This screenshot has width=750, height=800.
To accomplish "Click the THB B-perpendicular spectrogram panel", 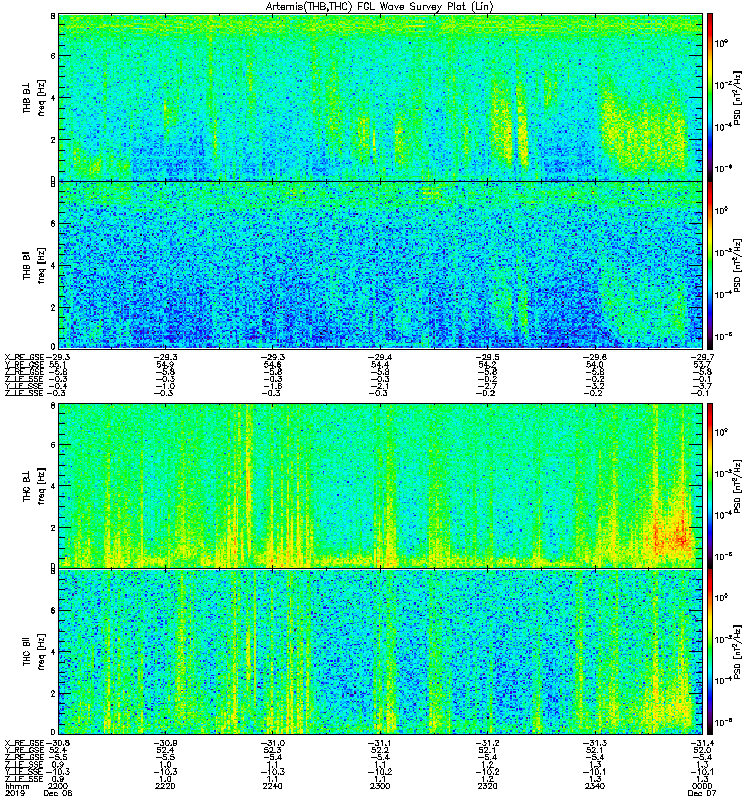I will point(381,97).
